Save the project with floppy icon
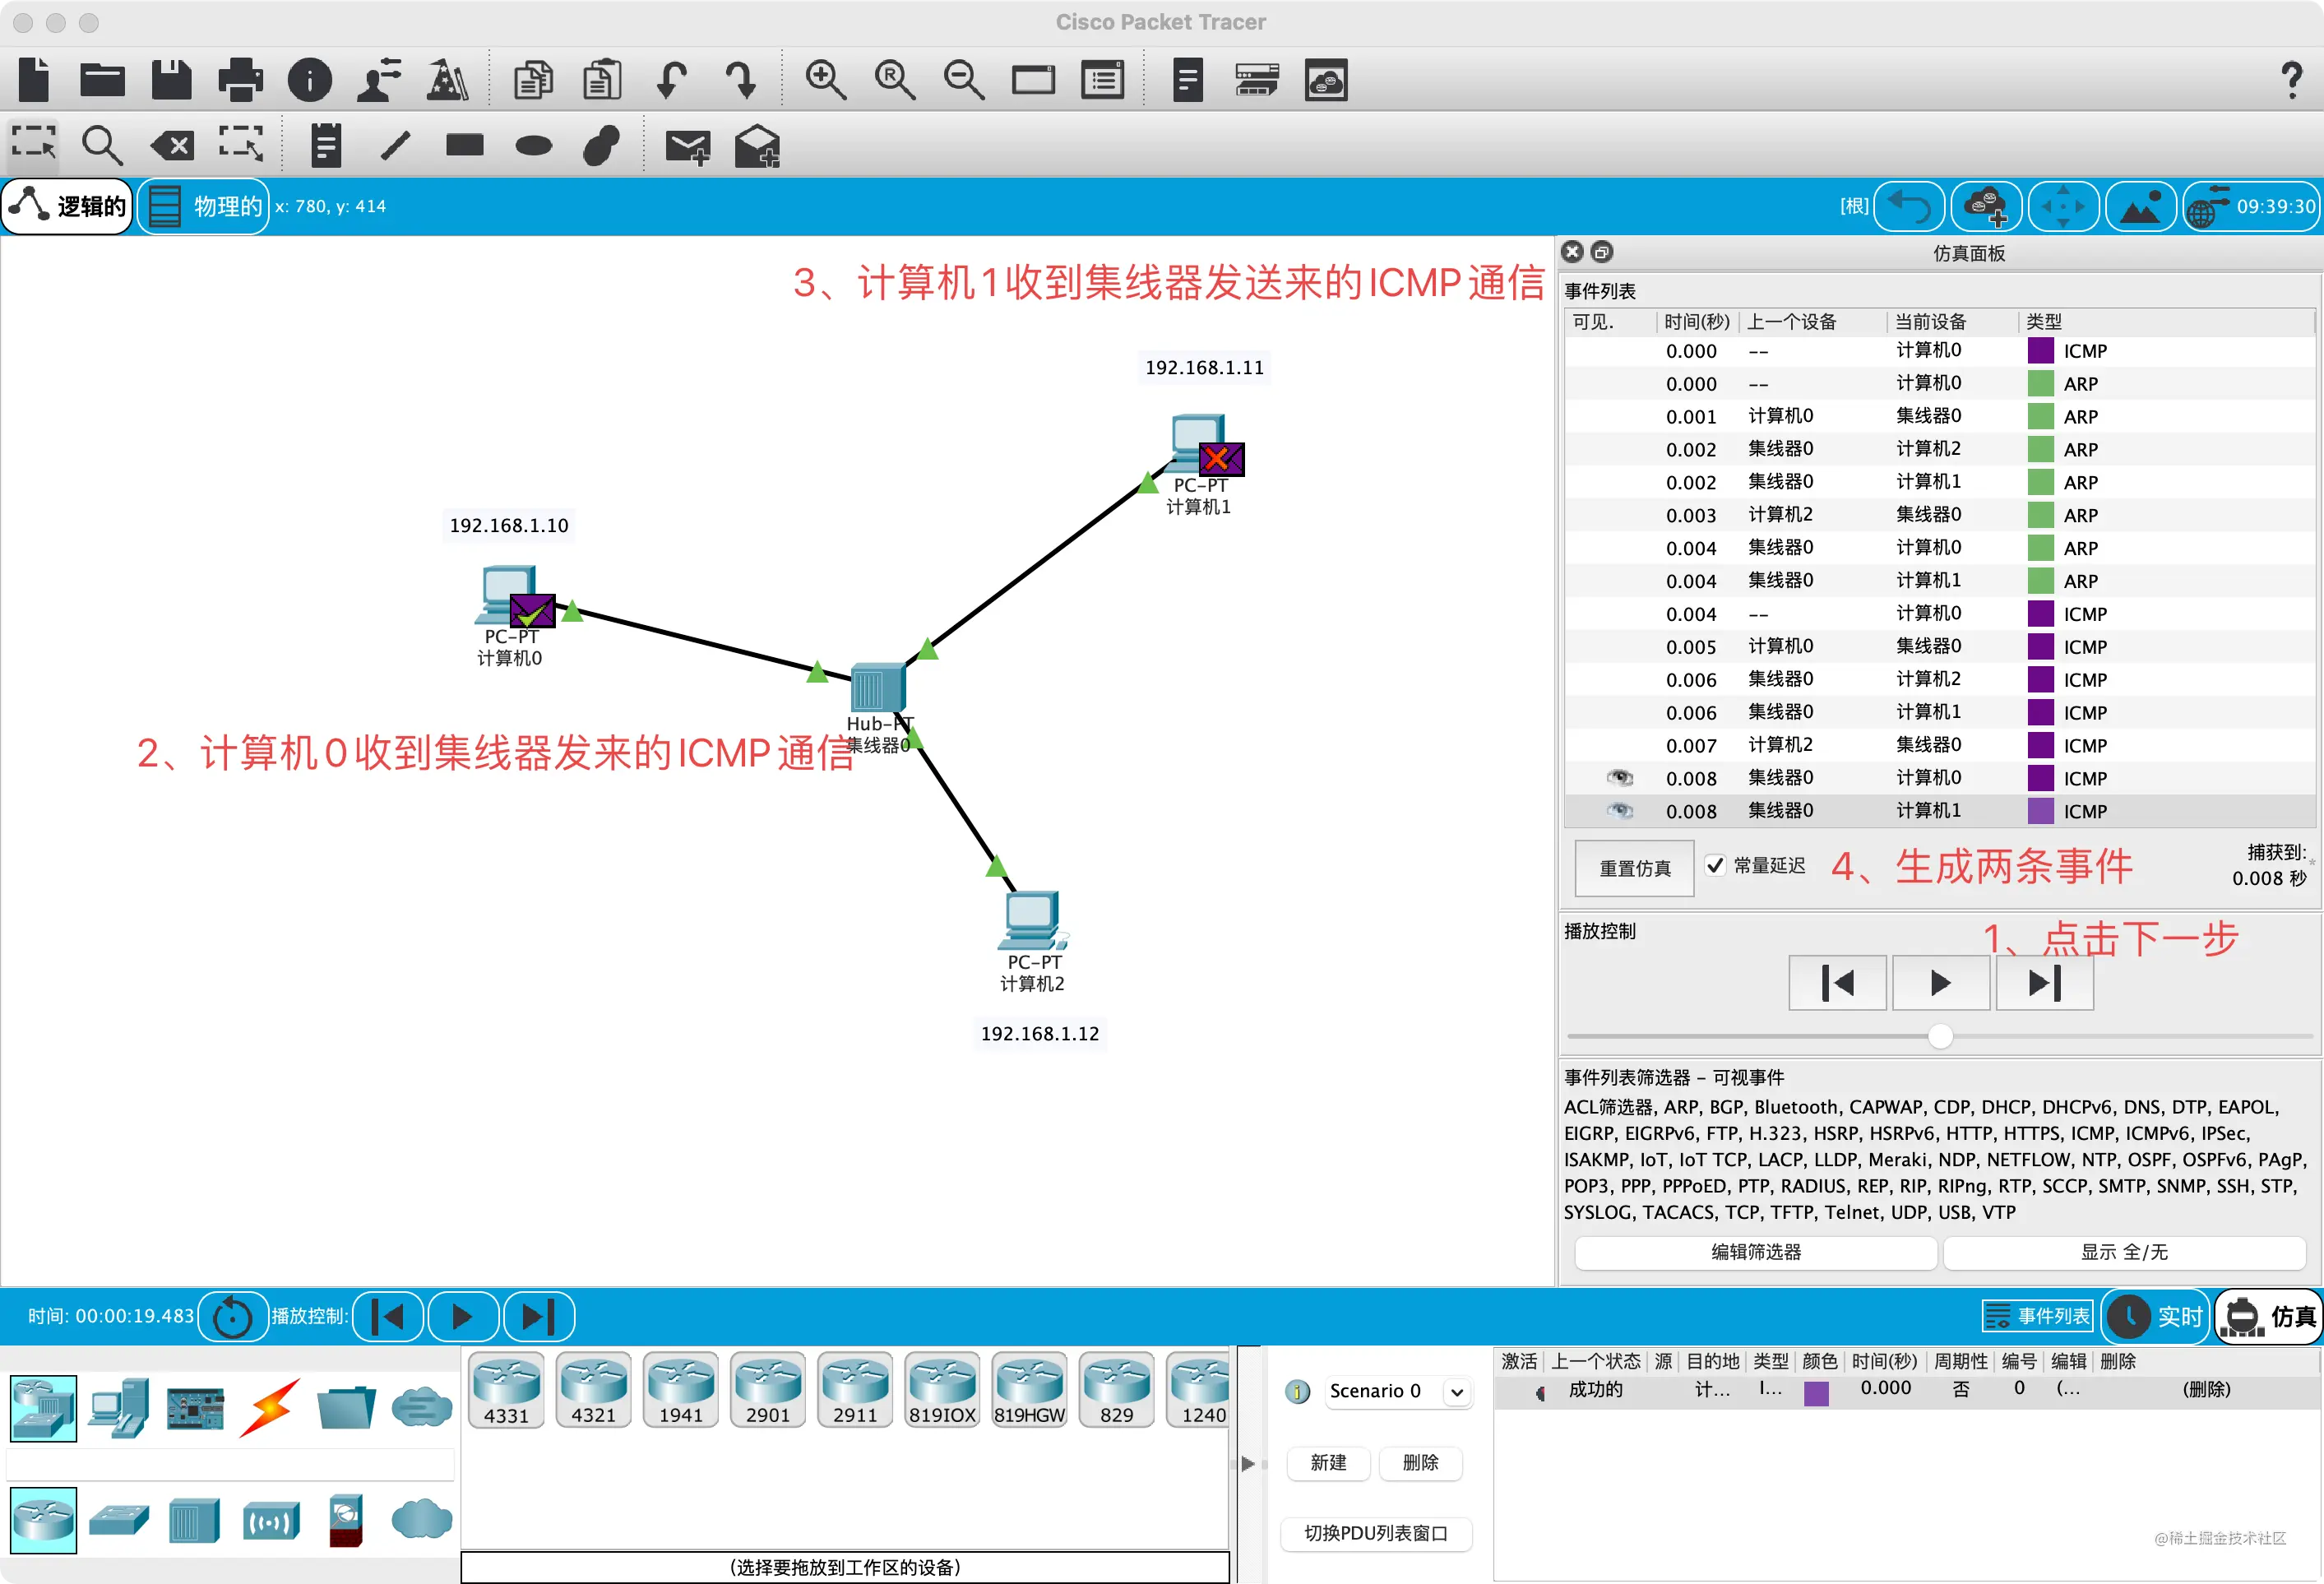Viewport: 2324px width, 1584px height. (171, 79)
